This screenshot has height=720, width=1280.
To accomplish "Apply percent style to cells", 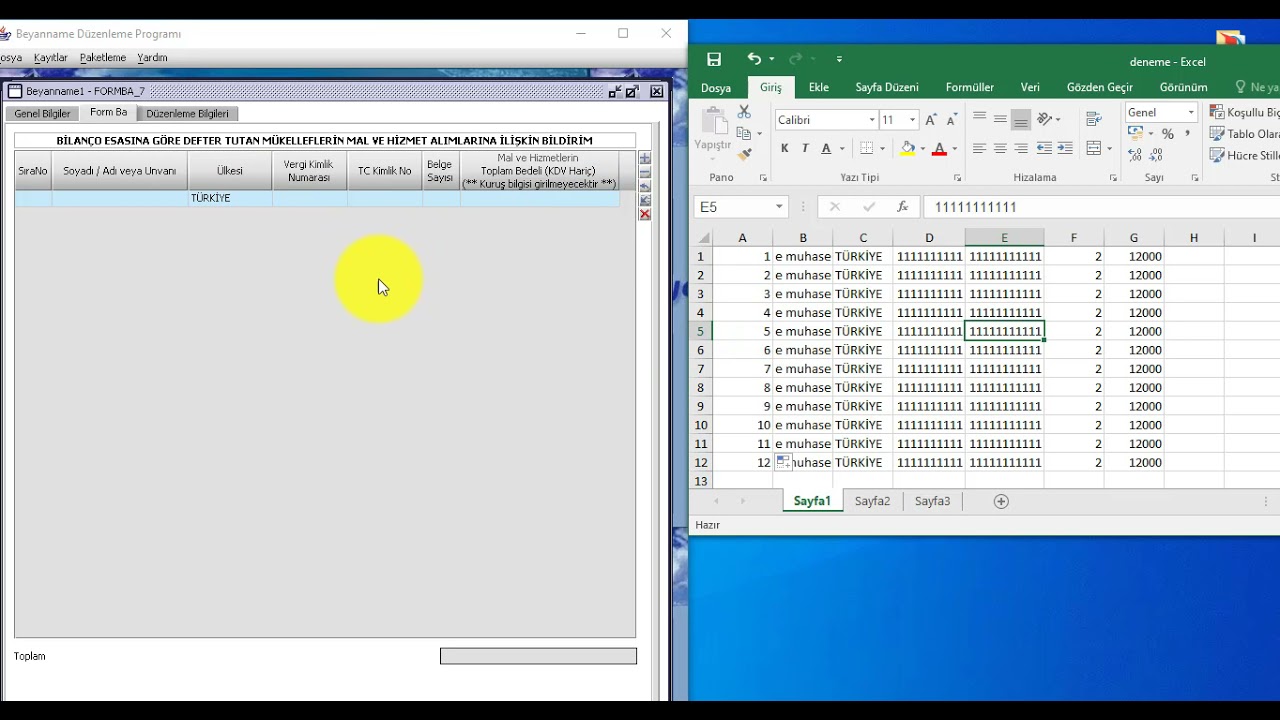I will (x=1167, y=134).
